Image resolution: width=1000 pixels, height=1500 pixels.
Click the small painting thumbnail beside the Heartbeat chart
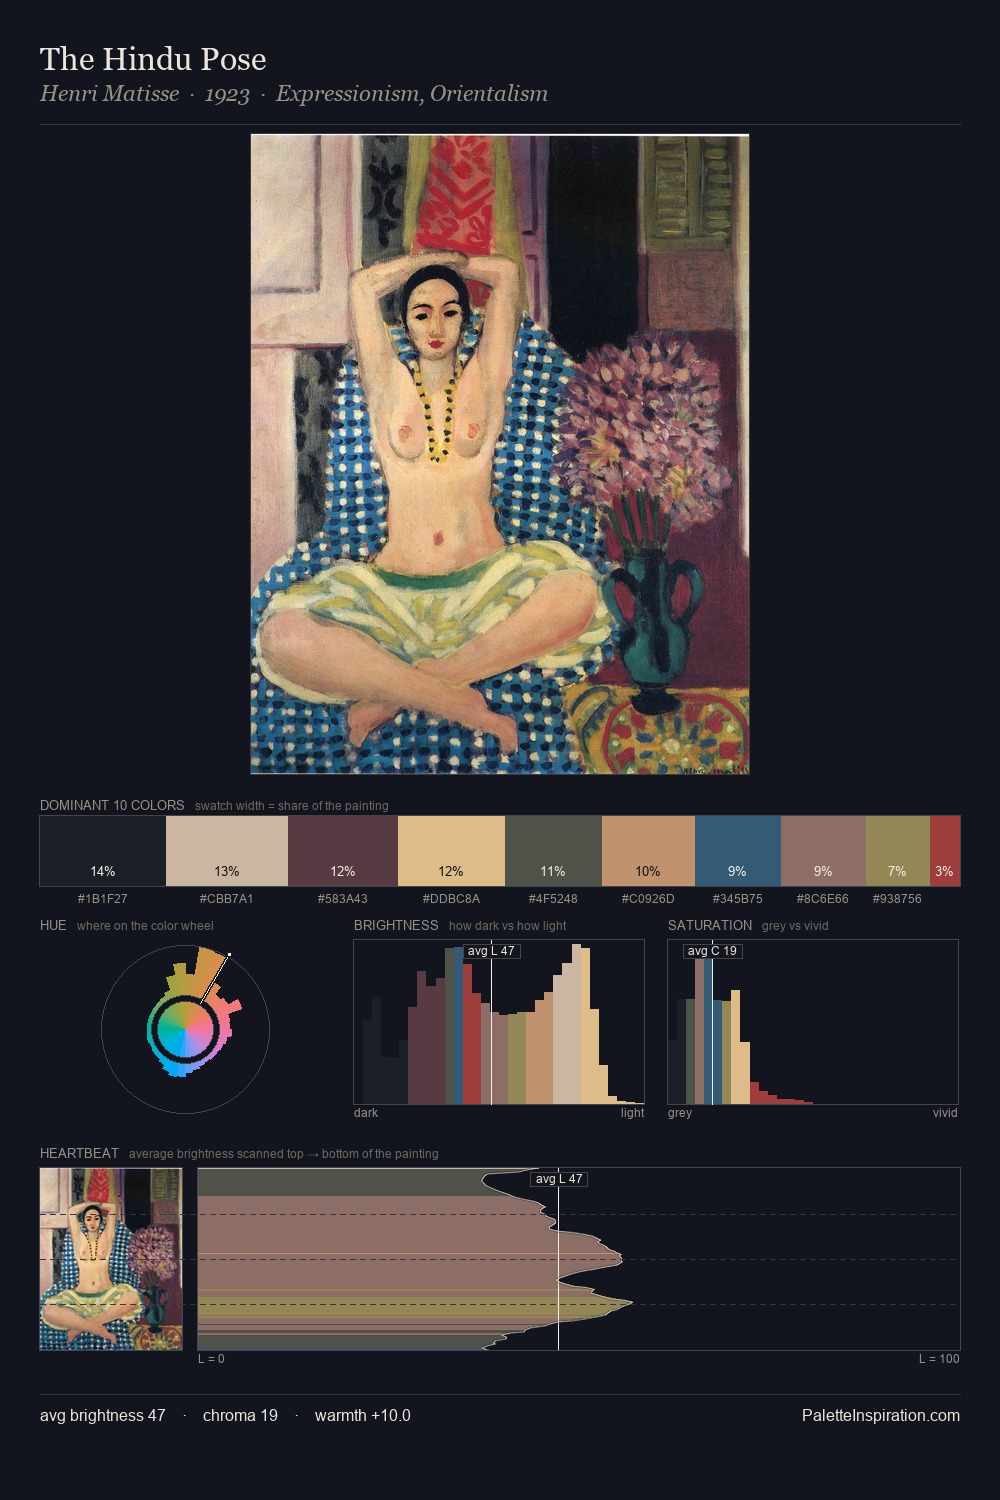click(111, 1259)
